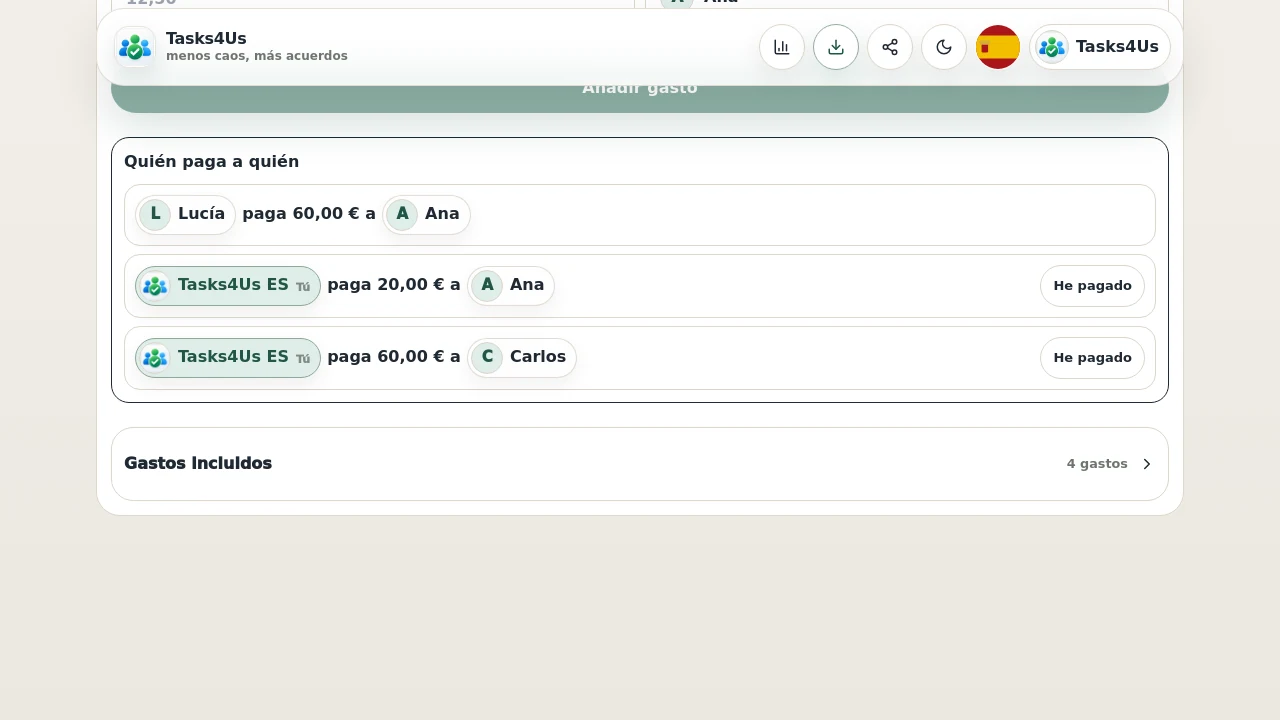Toggle dark mode with moon icon
Screen dimensions: 1280x720
tap(944, 47)
